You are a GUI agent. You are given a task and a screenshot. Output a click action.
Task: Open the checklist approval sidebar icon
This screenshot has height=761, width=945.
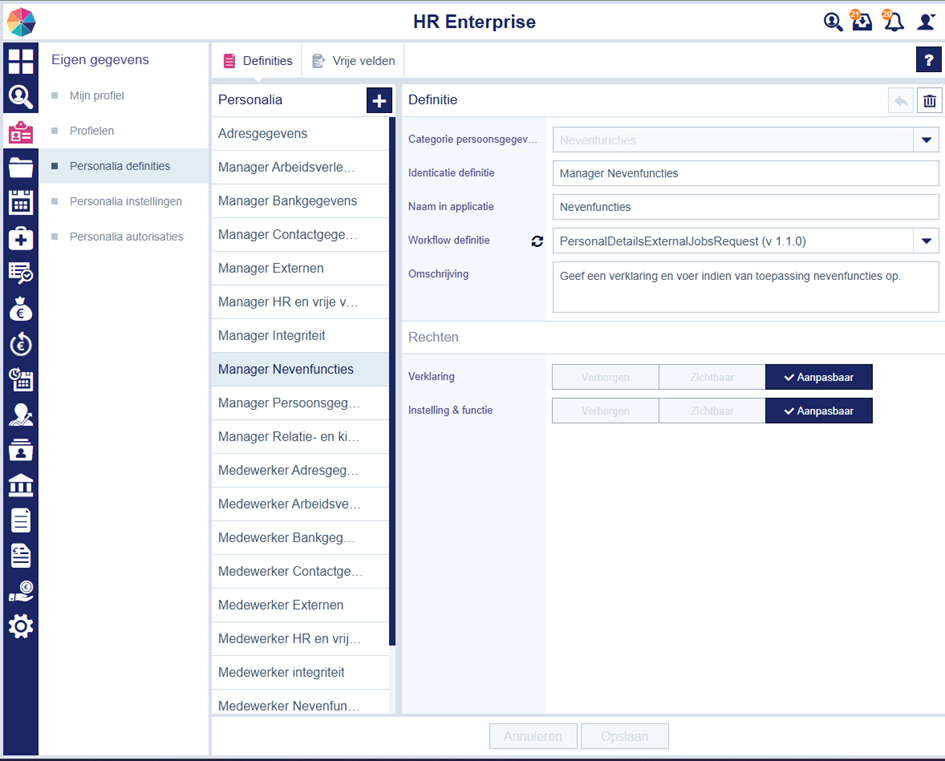(20, 273)
